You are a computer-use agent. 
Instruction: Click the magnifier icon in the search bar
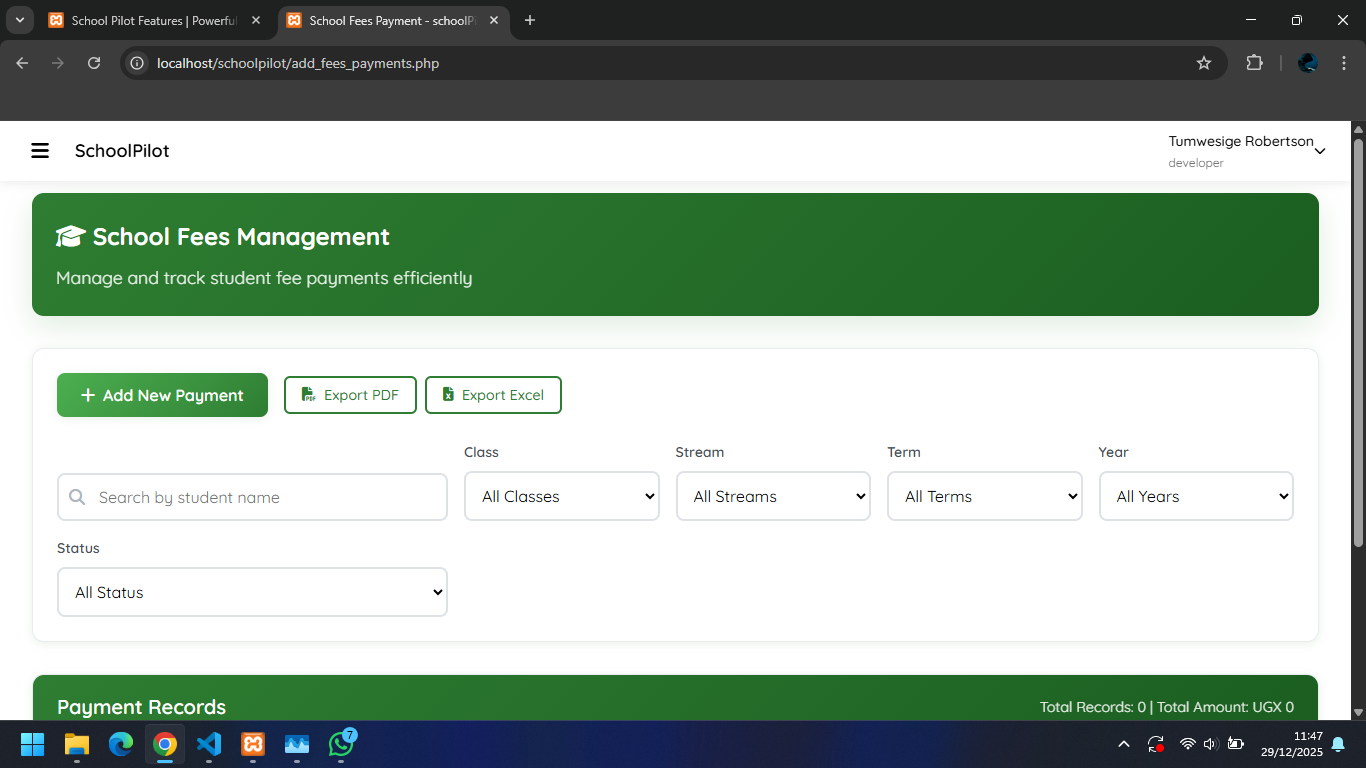77,496
